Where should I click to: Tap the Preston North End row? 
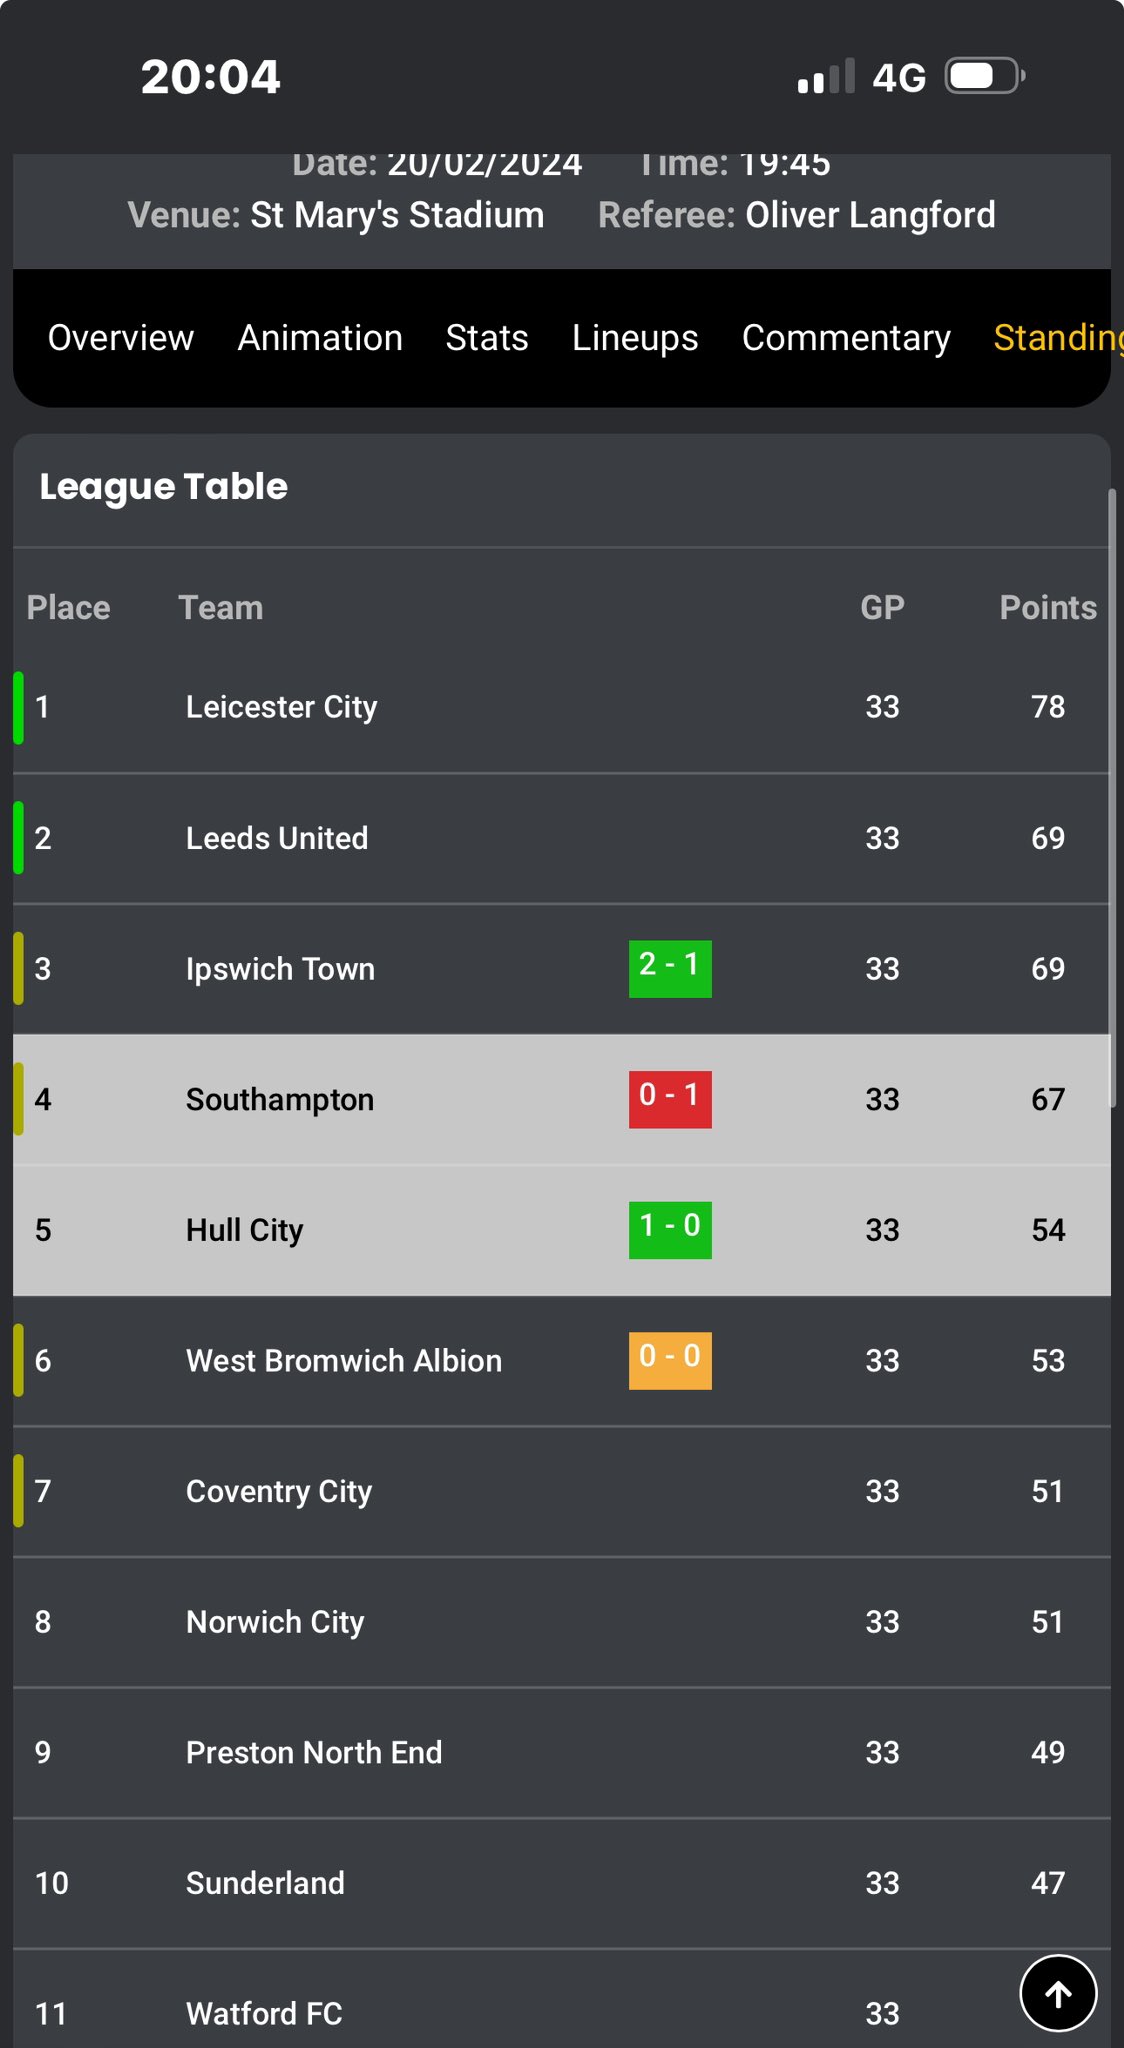coord(562,1752)
